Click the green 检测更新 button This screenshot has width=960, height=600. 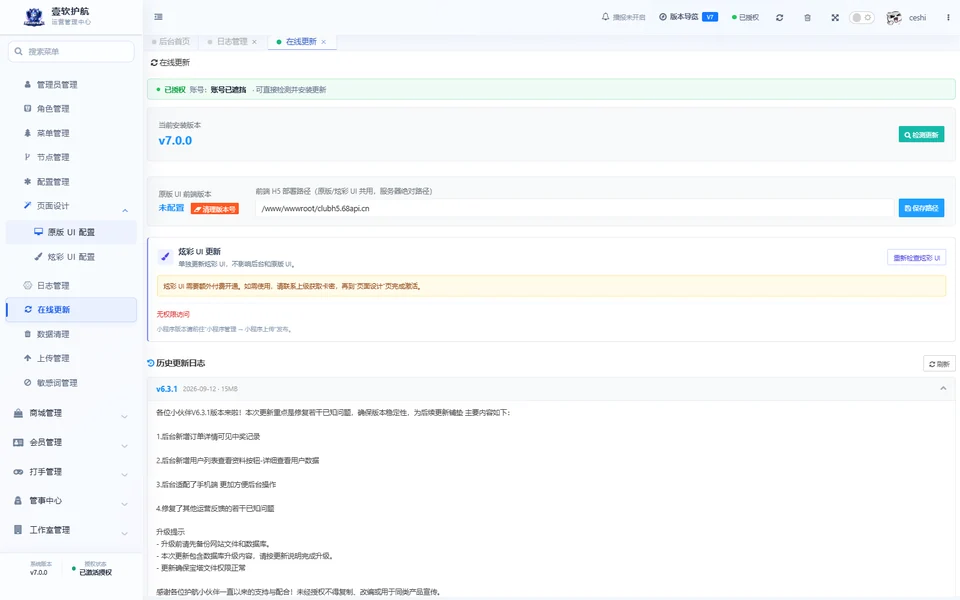point(921,135)
